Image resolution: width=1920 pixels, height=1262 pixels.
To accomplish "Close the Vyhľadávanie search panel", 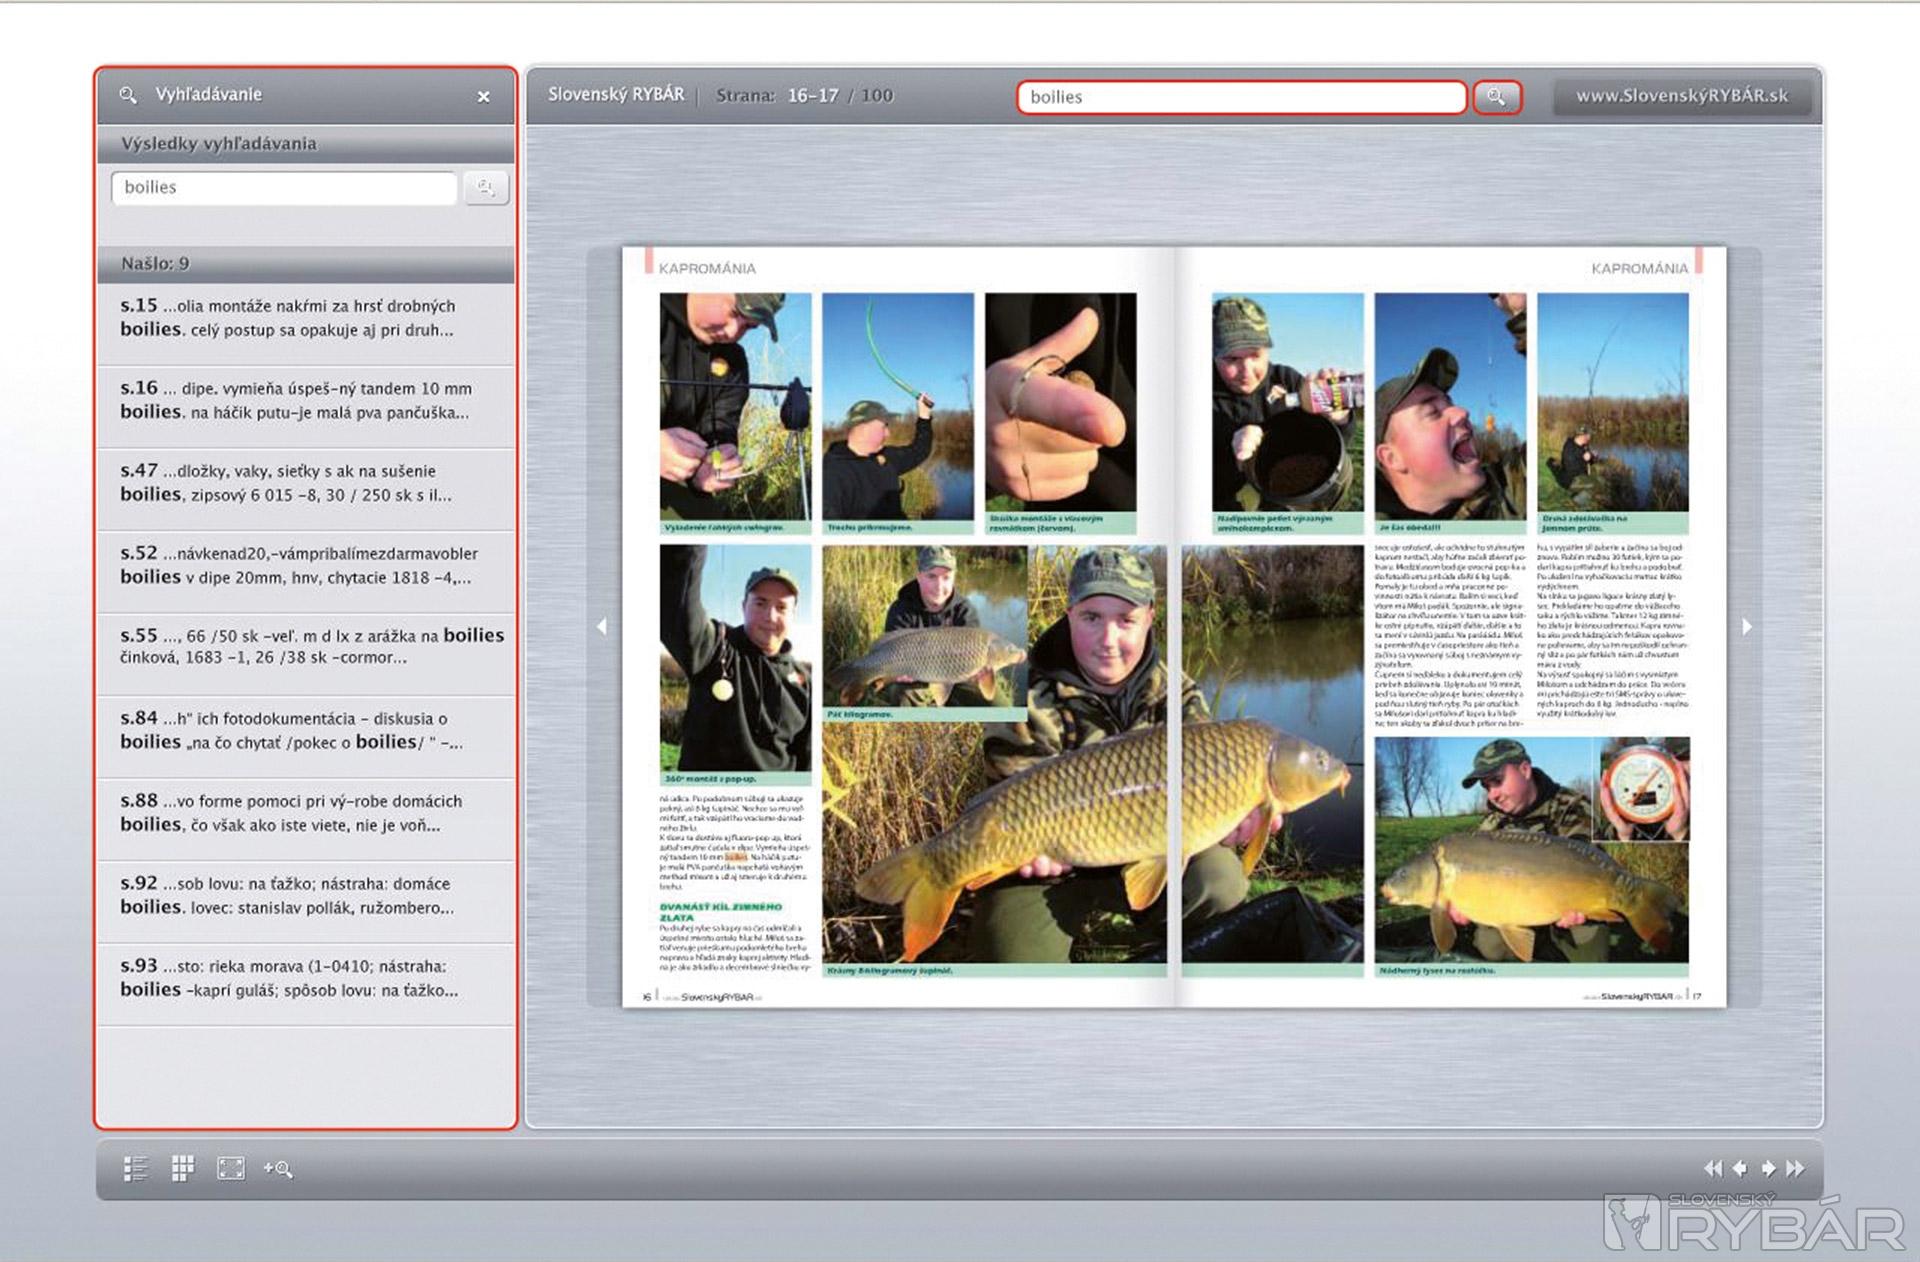I will pos(483,97).
